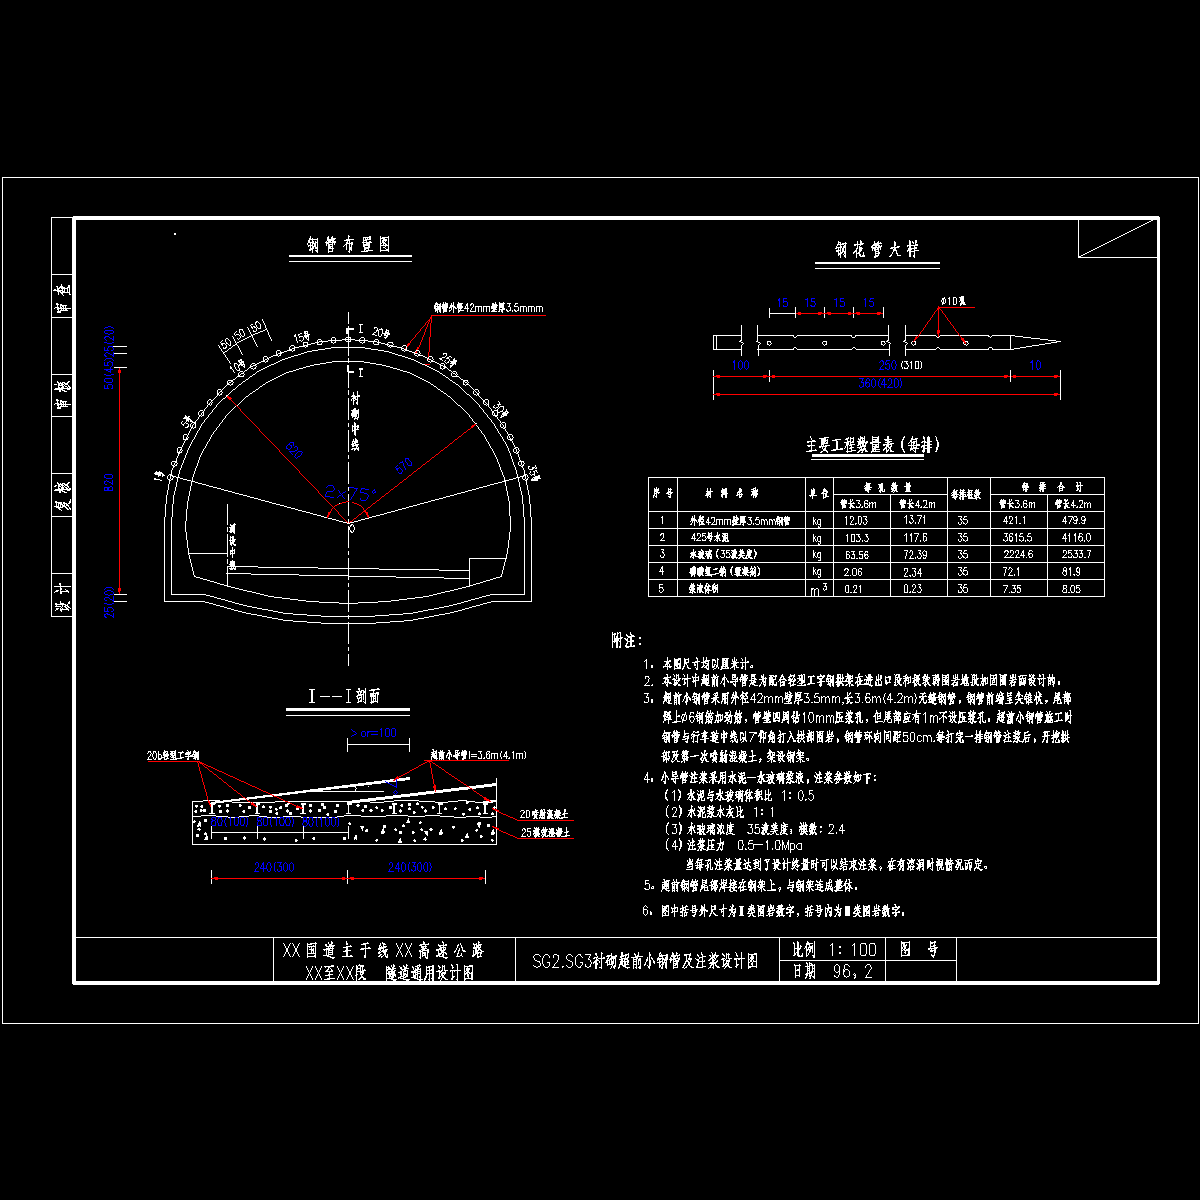This screenshot has width=1200, height=1200.
Task: Select the 比例 1:100 scale cell
Action: [834, 950]
